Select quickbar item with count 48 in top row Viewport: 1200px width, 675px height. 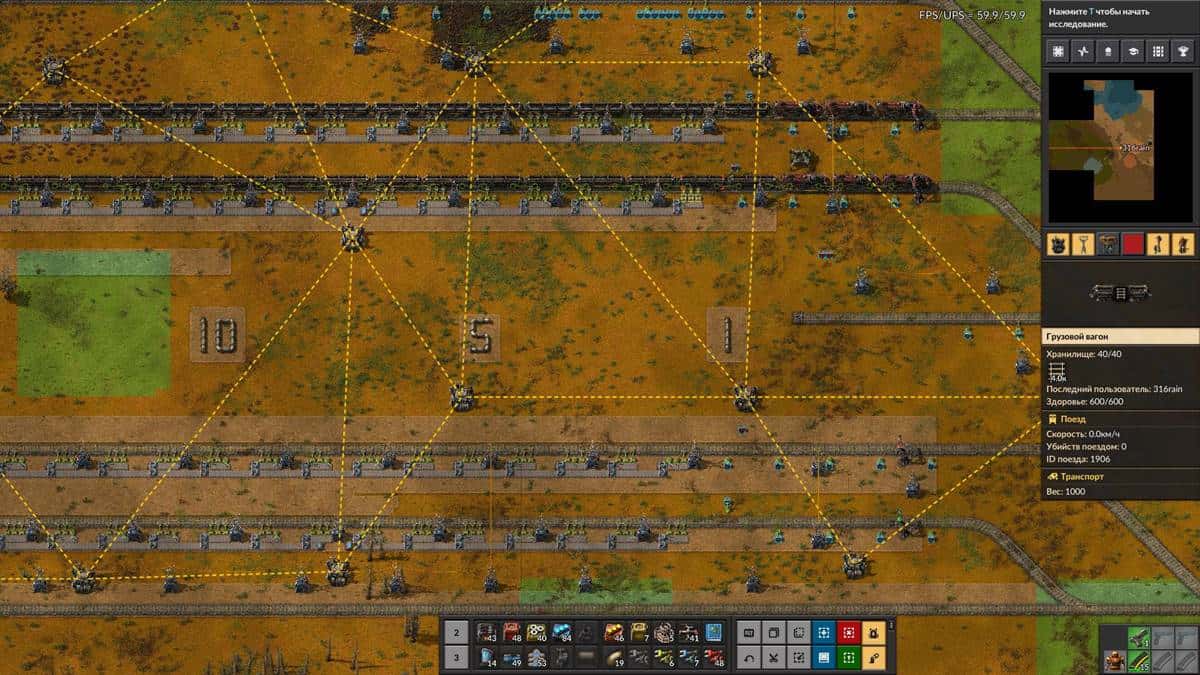tap(512, 632)
